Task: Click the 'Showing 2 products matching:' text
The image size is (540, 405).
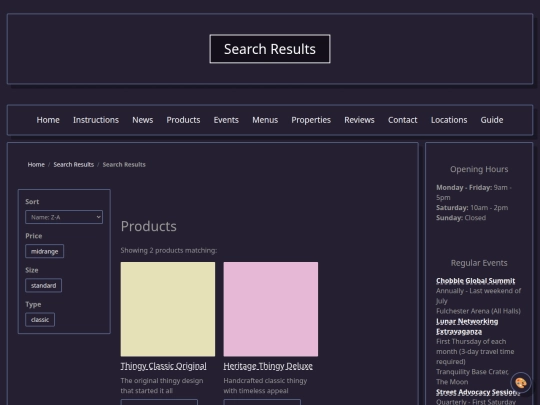Action: coord(169,250)
